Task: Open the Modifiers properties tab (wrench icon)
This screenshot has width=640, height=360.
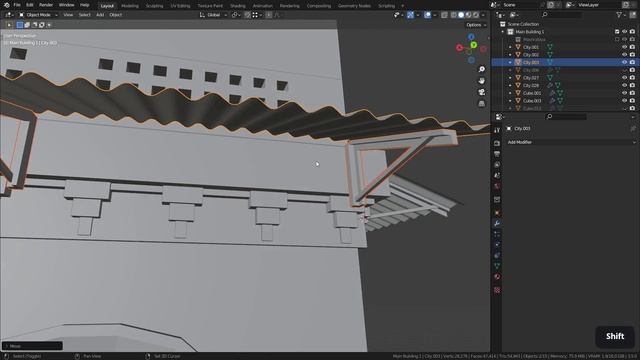Action: tap(497, 223)
